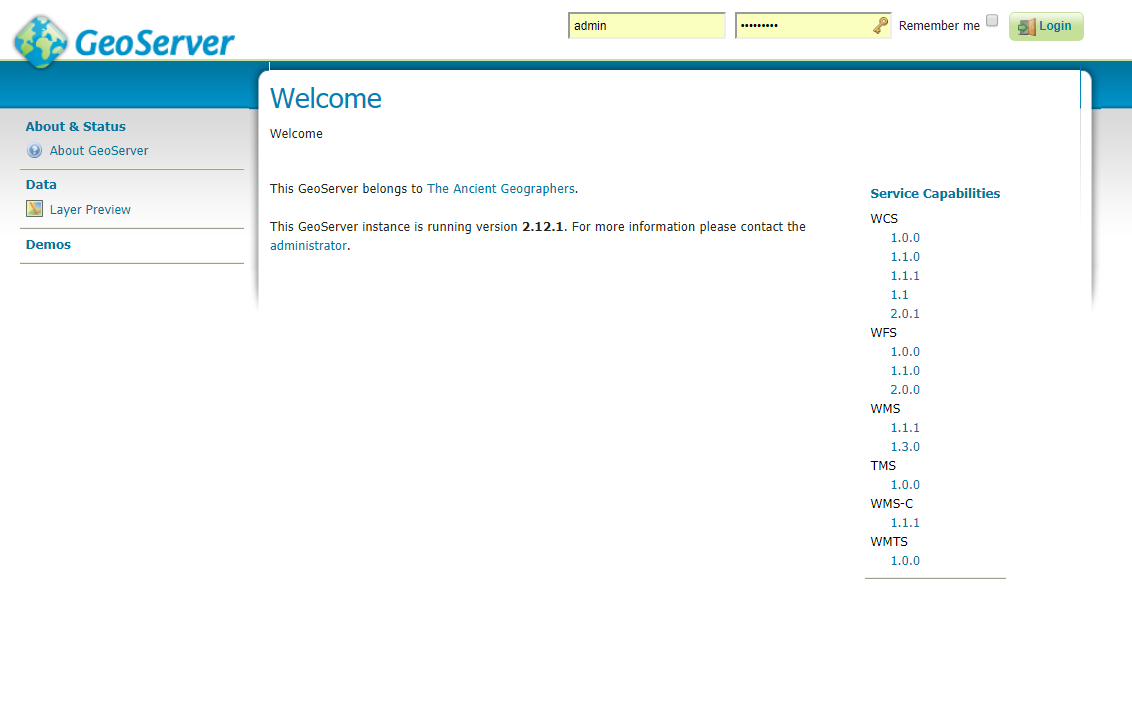
Task: Click the GeoServer globe logo
Action: pos(41,42)
